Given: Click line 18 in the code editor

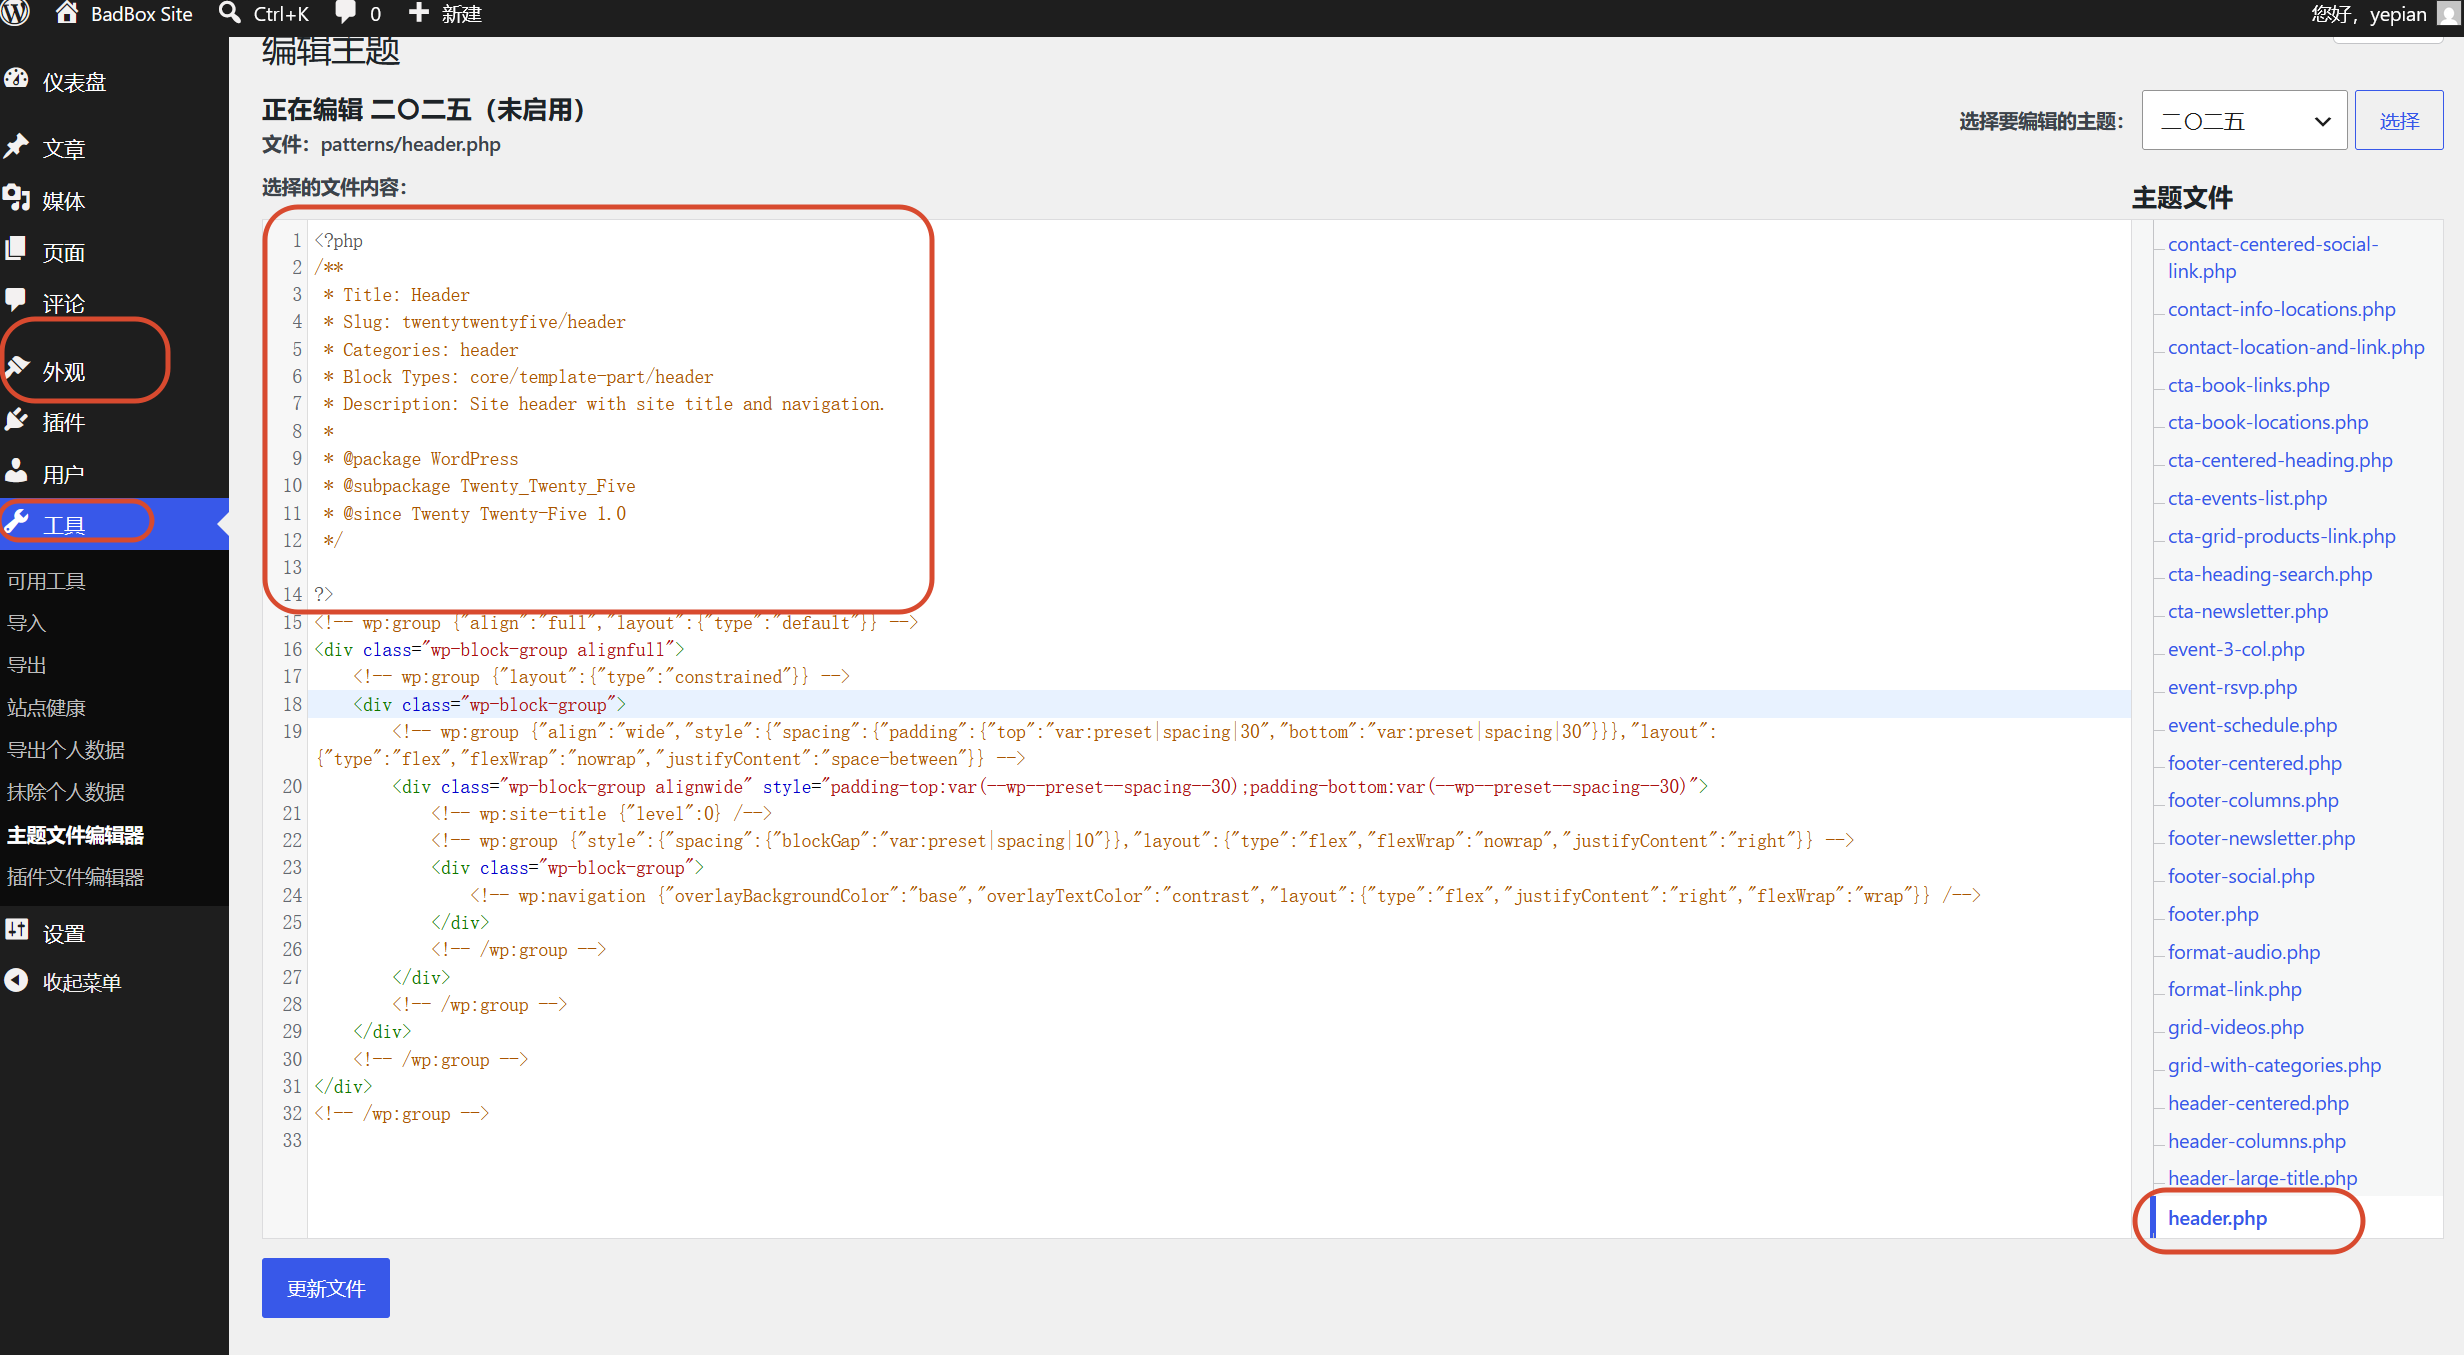Looking at the screenshot, I should click(1219, 704).
